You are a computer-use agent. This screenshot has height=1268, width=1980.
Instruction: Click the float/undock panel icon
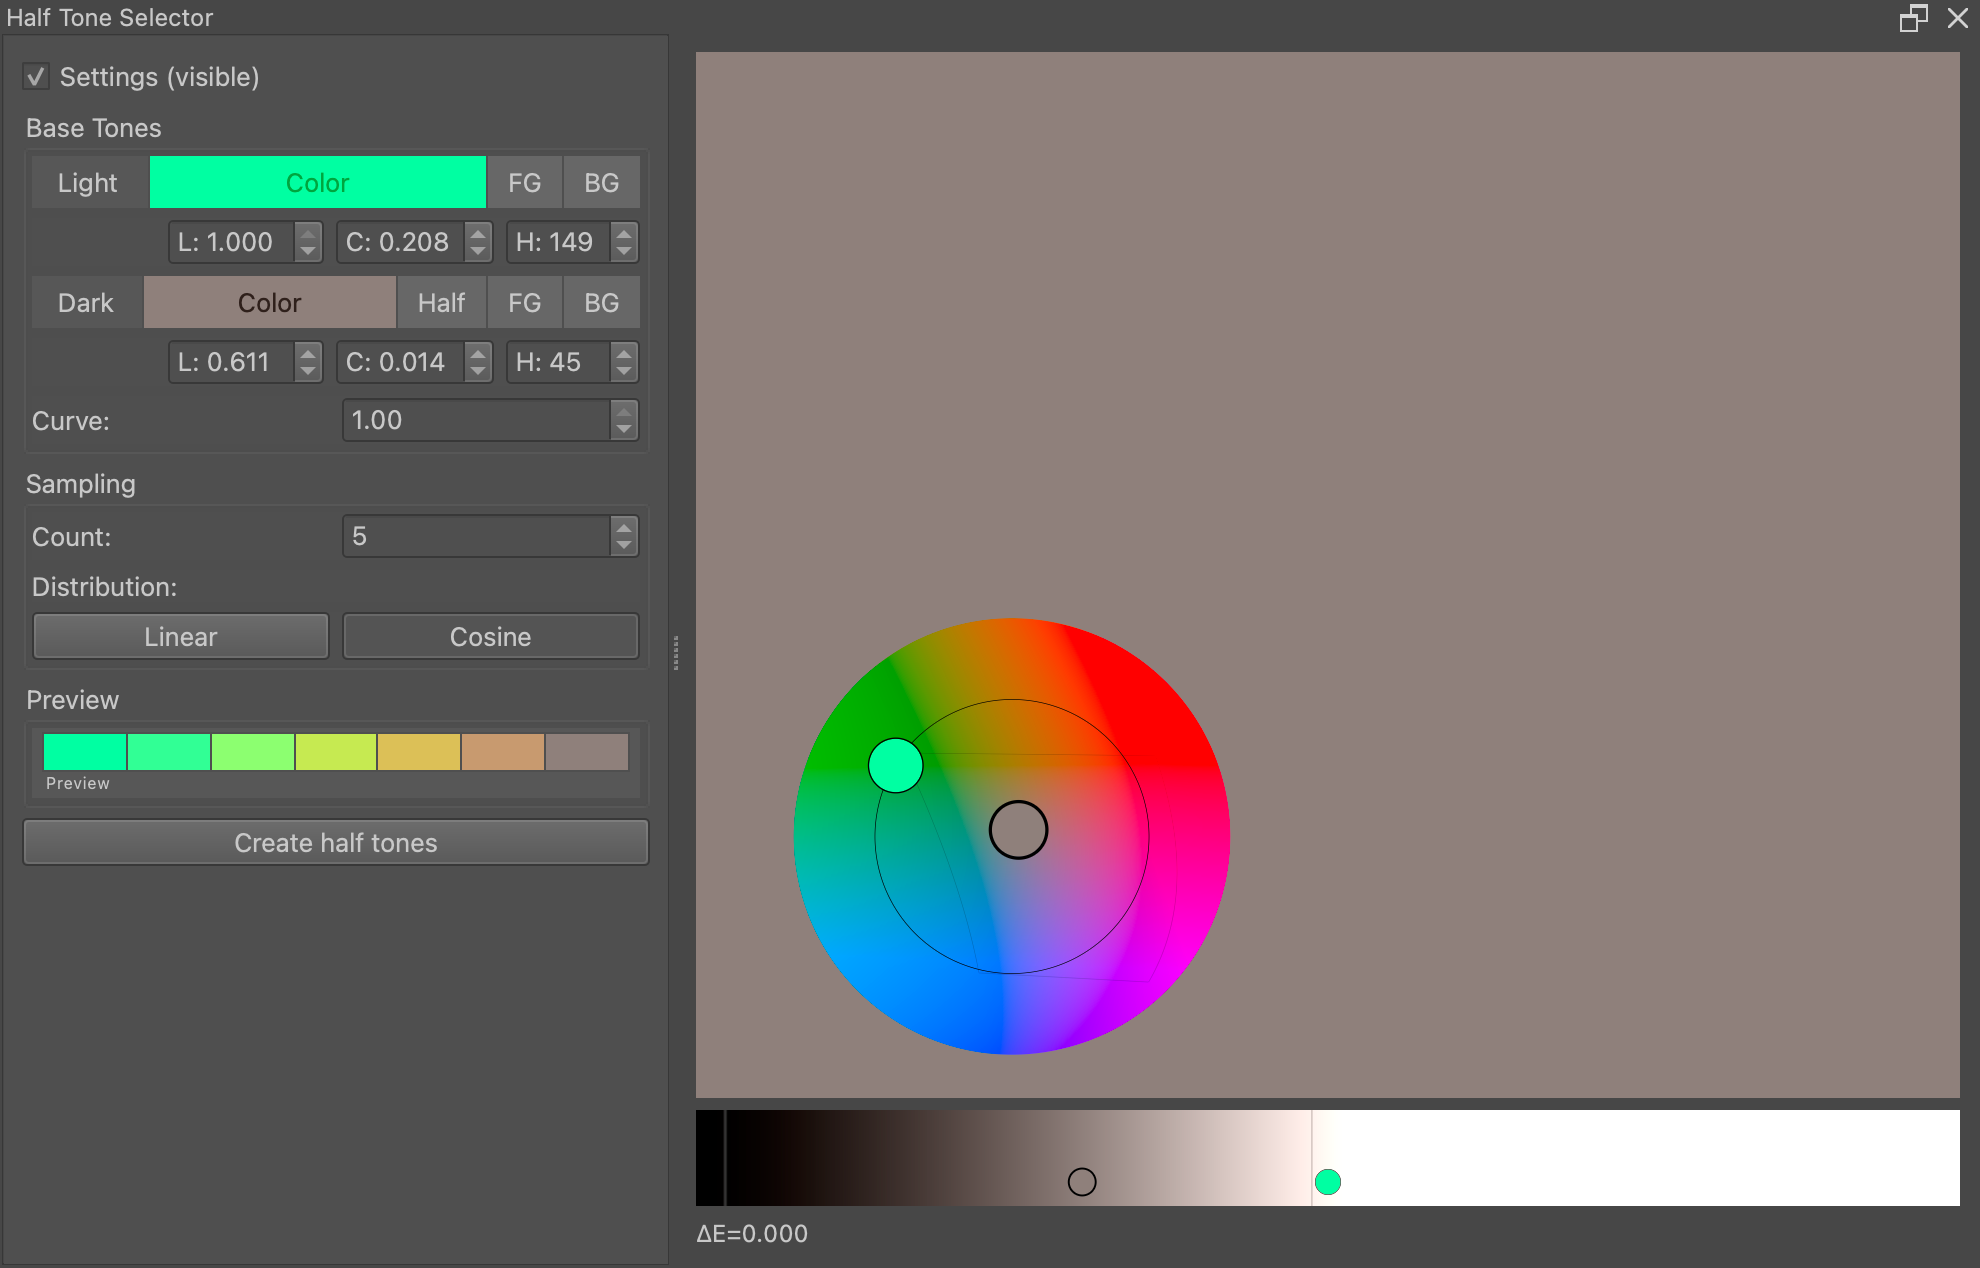tap(1912, 18)
